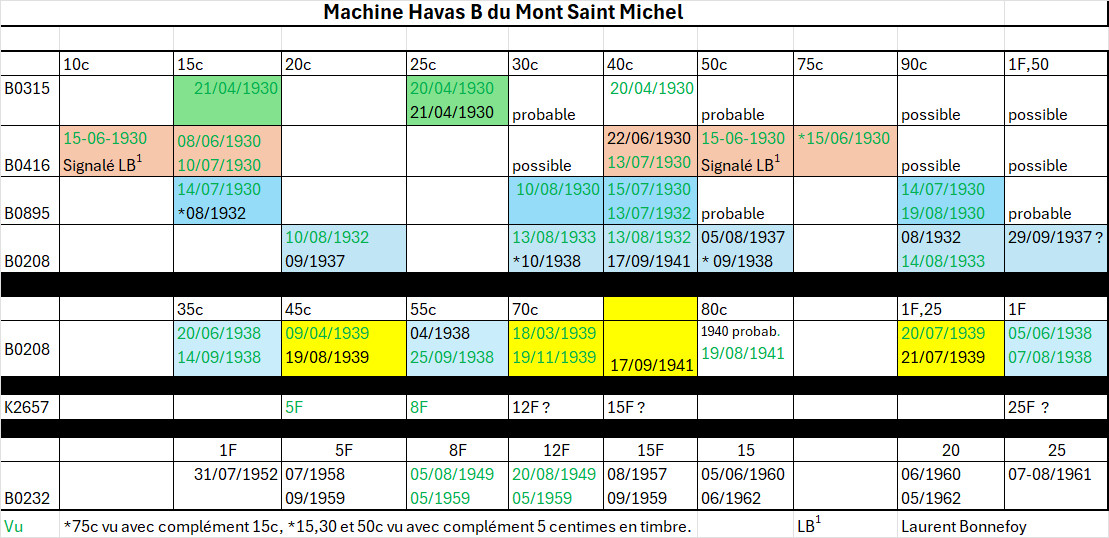The width and height of the screenshot is (1109, 538).
Task: Select the '* 09/1938' cell under 50c
Action: click(736, 262)
